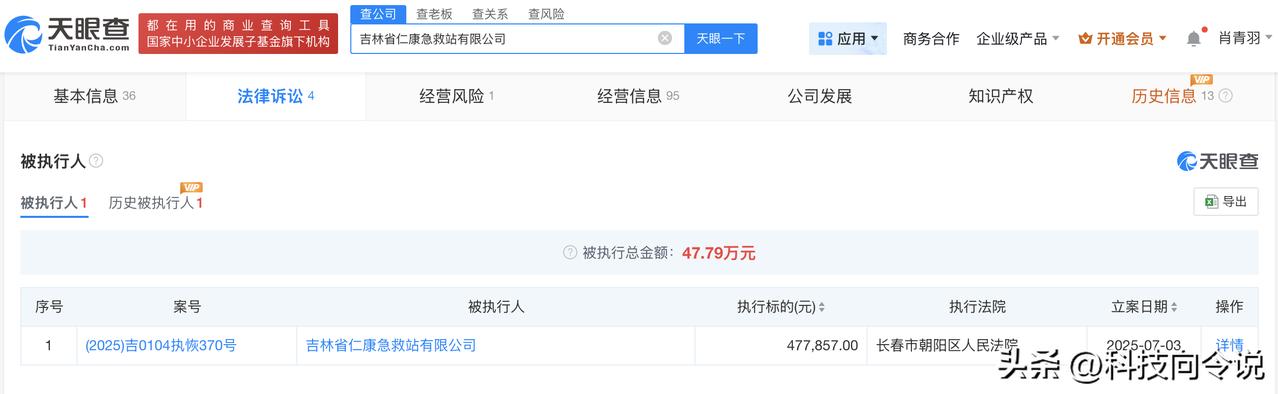Click the 开通会员 crown icon

click(x=1085, y=38)
